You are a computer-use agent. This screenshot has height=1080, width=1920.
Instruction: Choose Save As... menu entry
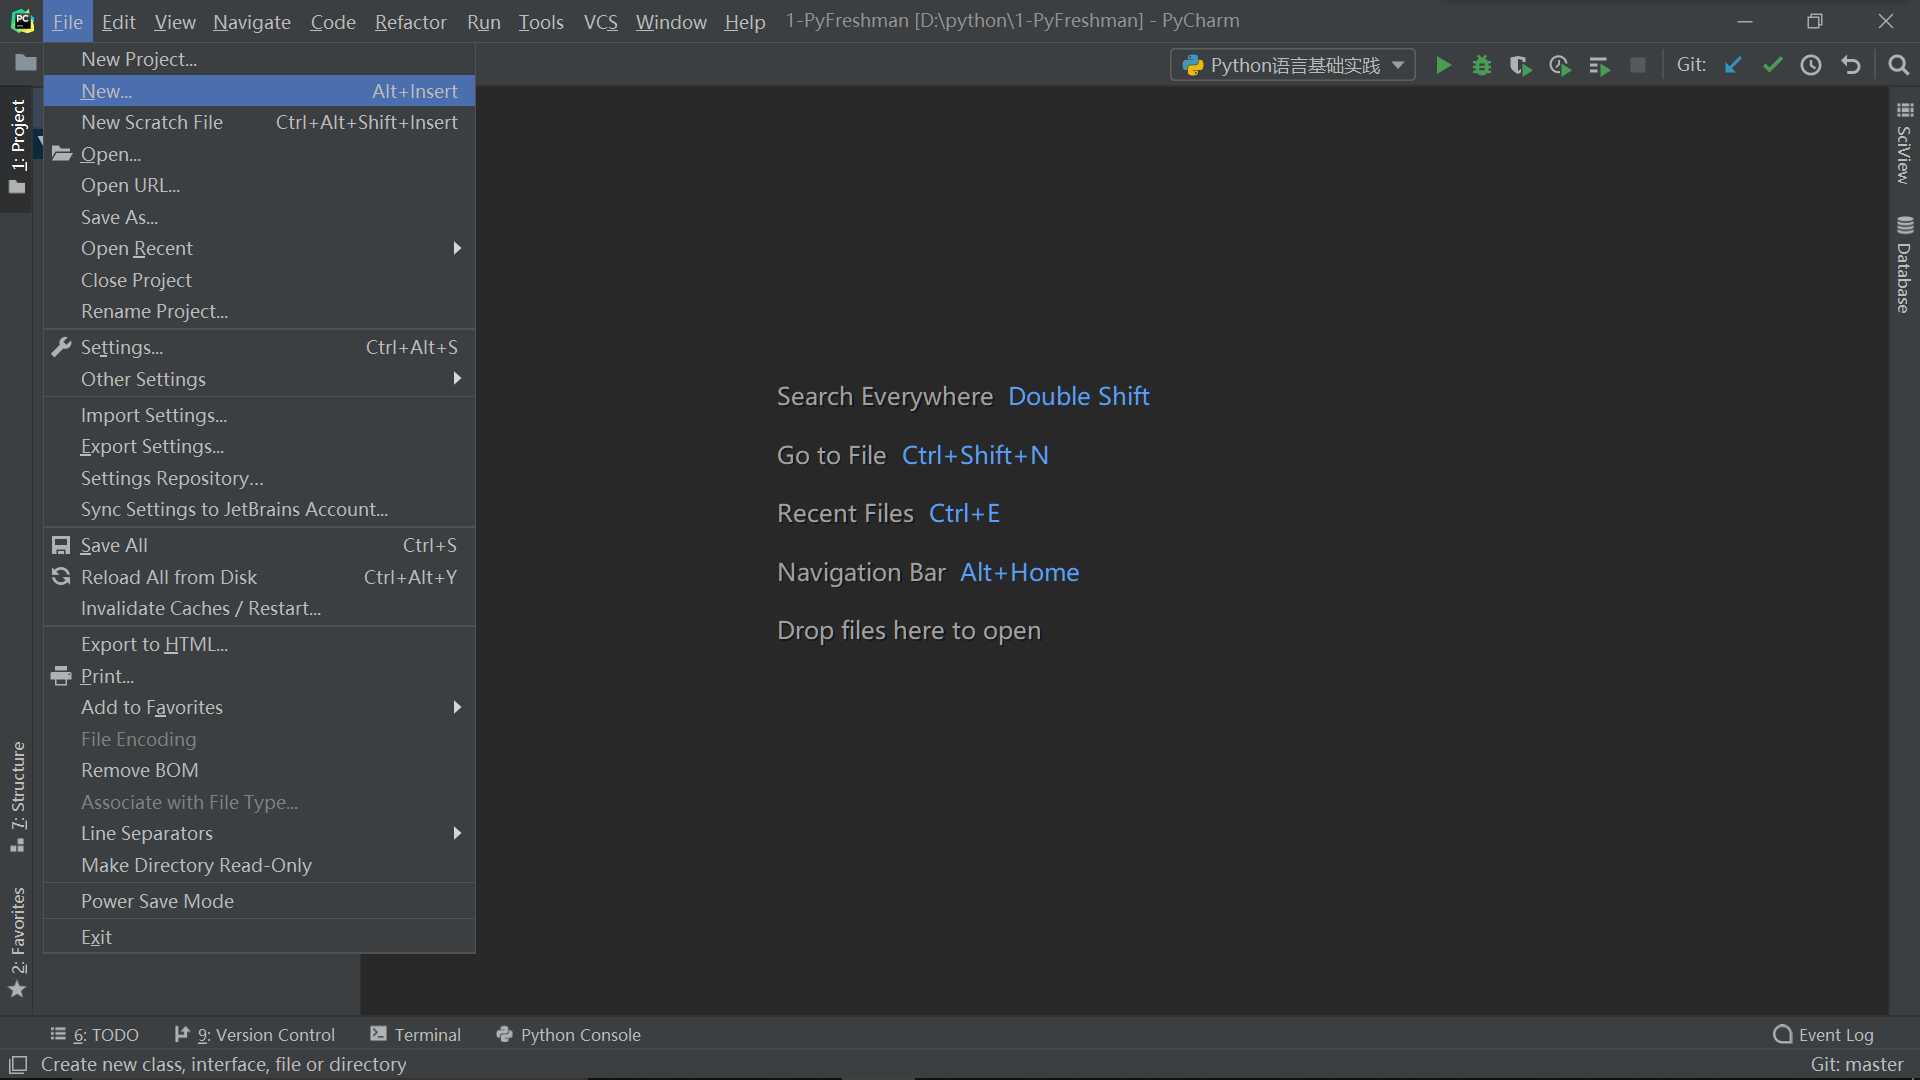click(x=259, y=217)
